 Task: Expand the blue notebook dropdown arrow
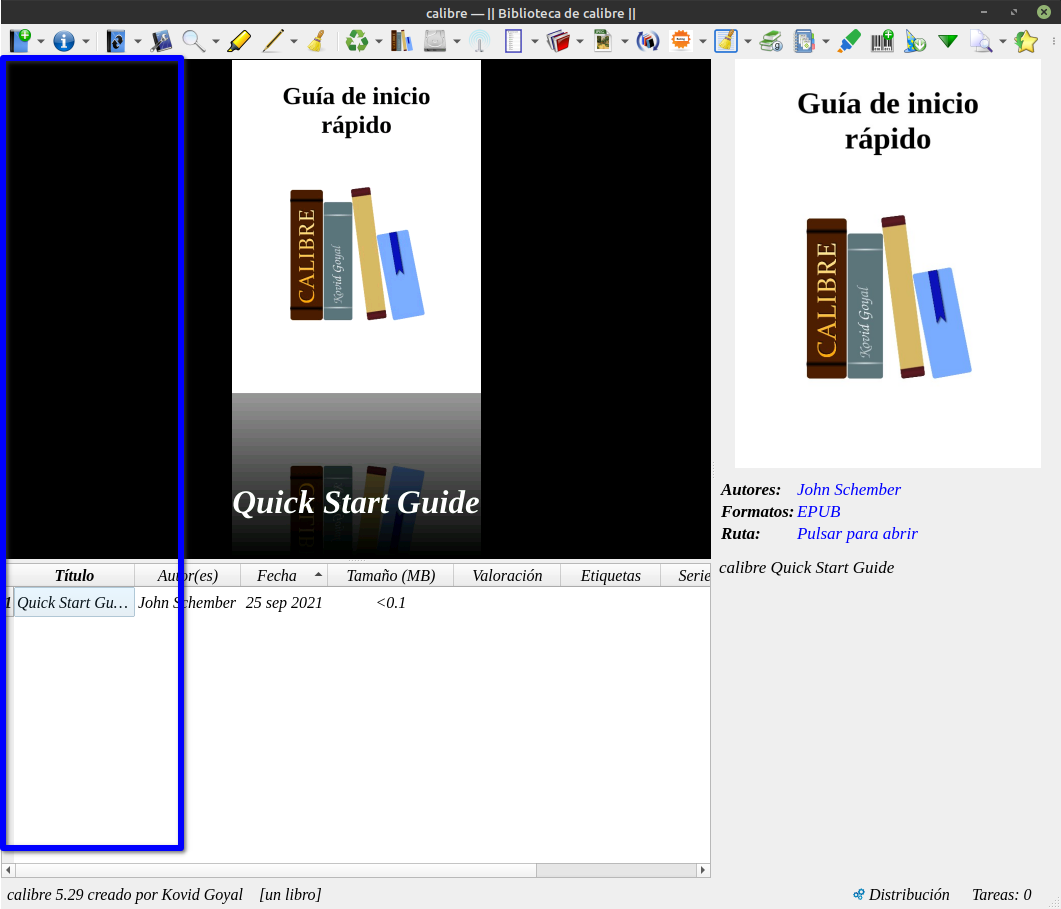pos(826,42)
